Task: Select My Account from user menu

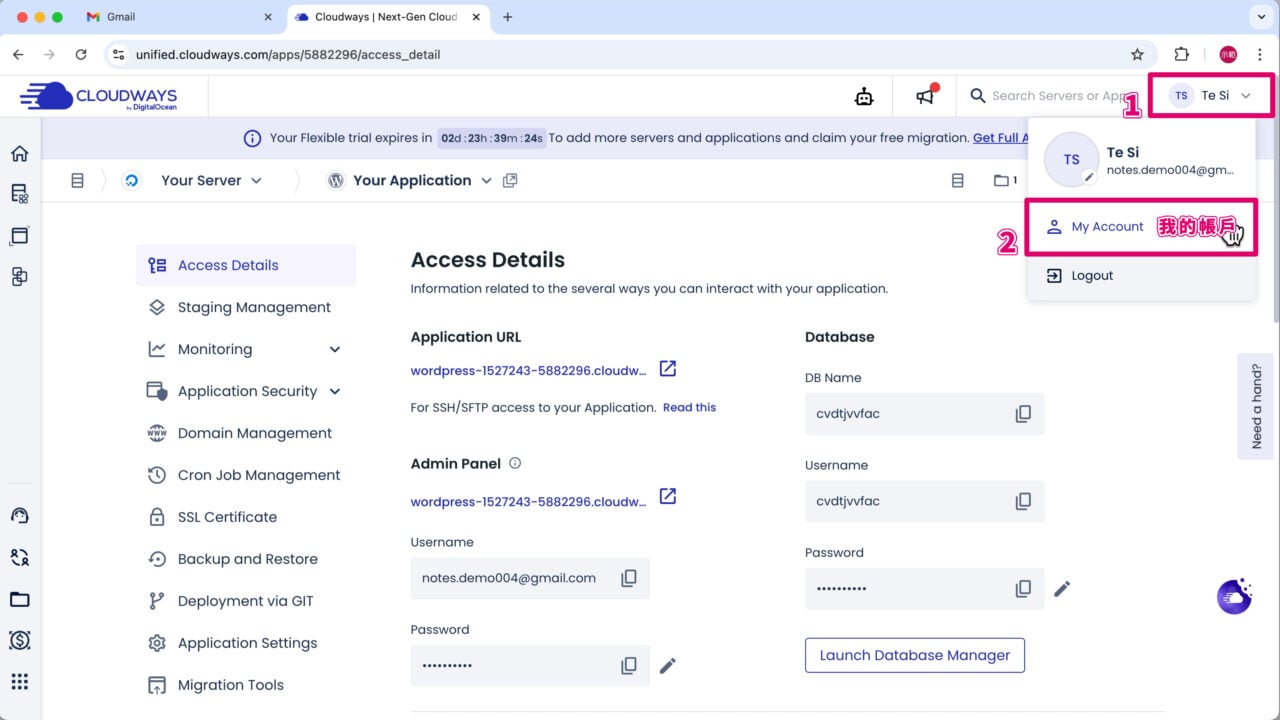Action: (x=1107, y=227)
